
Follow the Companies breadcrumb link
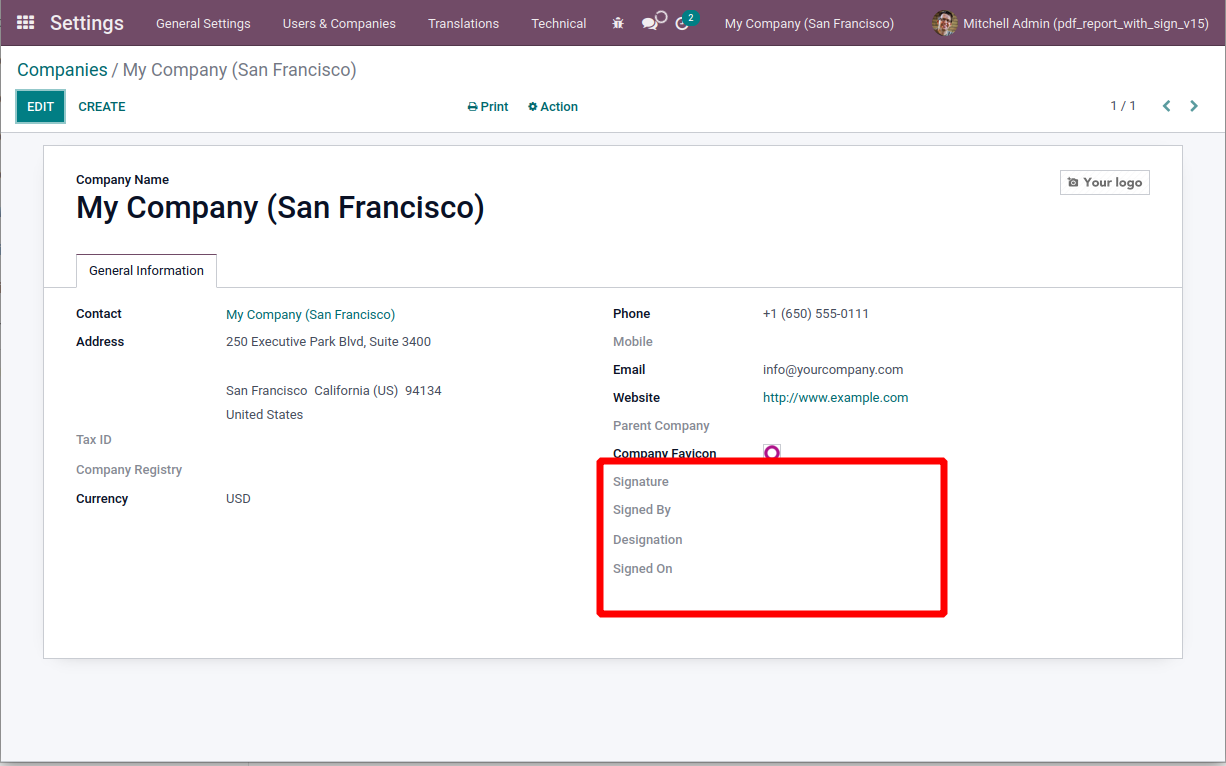pyautogui.click(x=62, y=70)
